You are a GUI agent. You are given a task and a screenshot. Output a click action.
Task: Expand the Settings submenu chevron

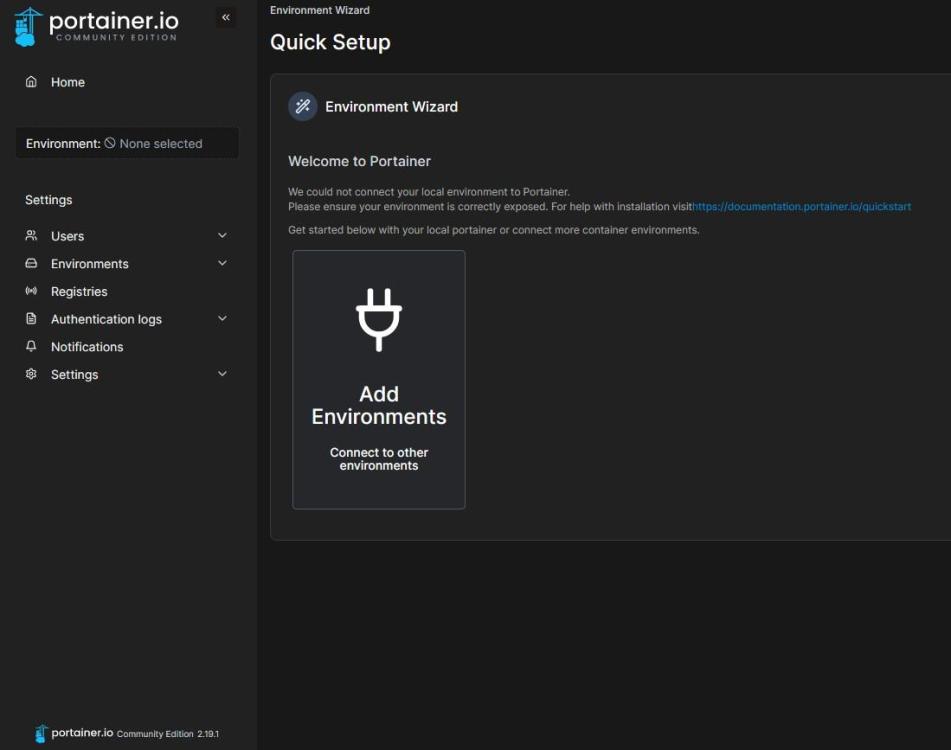[x=222, y=374]
